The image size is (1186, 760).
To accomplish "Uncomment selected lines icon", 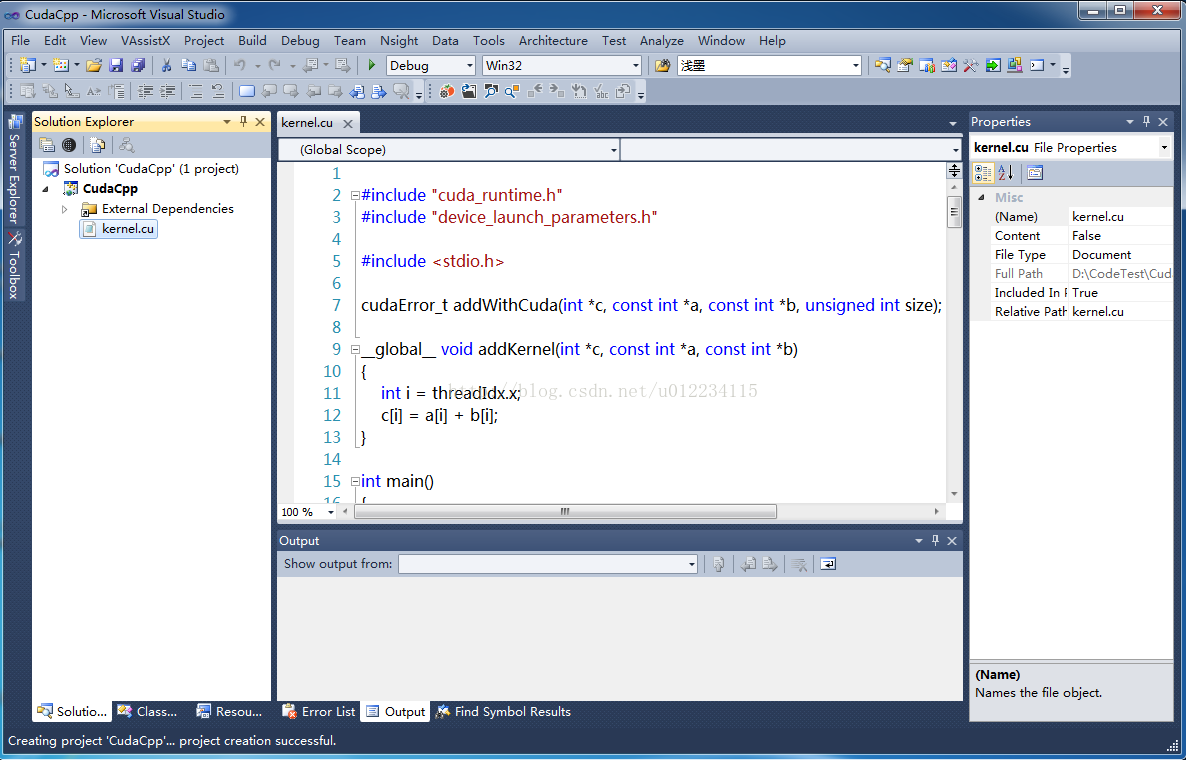I will (x=218, y=92).
